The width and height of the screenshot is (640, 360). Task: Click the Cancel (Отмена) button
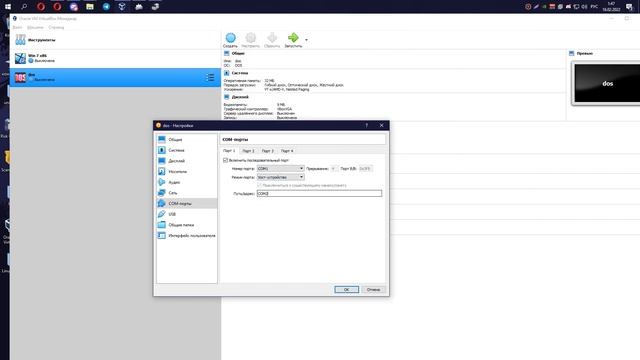pos(373,289)
